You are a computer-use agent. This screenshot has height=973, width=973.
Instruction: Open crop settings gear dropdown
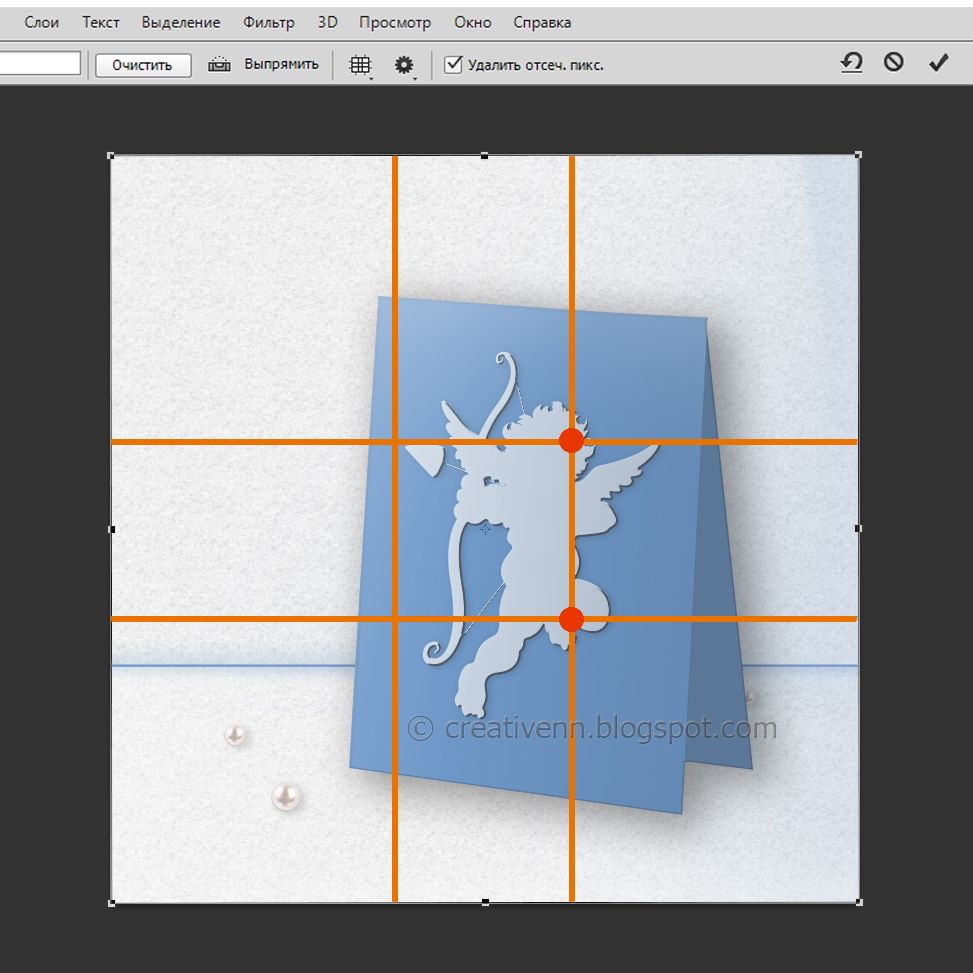(405, 65)
